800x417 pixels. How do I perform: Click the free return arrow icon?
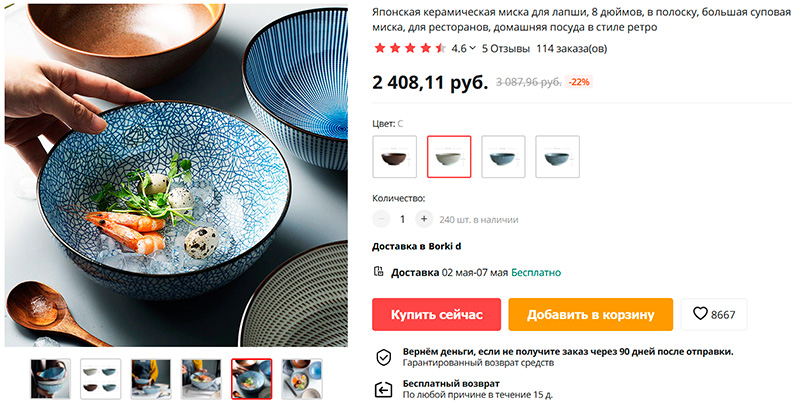point(383,389)
